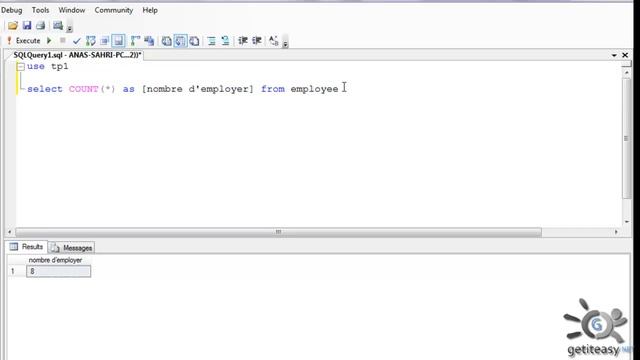Image resolution: width=640 pixels, height=360 pixels.
Task: Click the Cancel Executing Query stop icon
Action: [62, 40]
